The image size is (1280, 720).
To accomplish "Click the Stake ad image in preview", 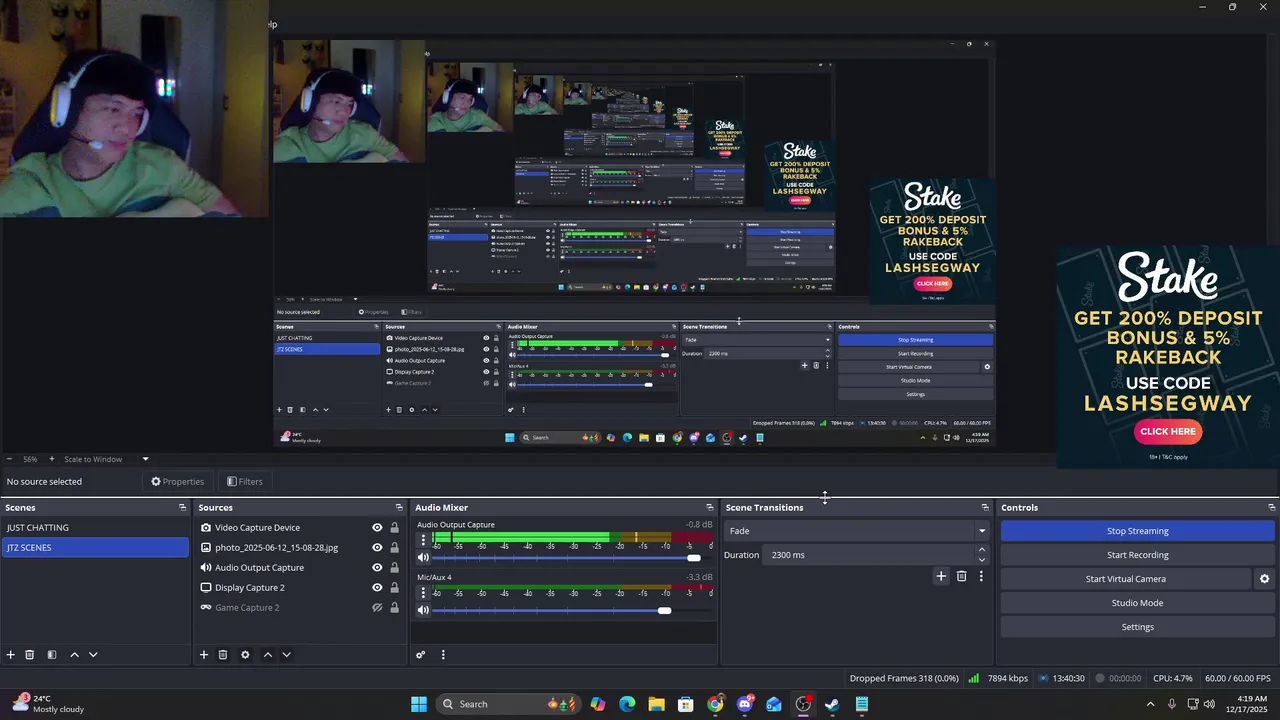I will click(1168, 357).
